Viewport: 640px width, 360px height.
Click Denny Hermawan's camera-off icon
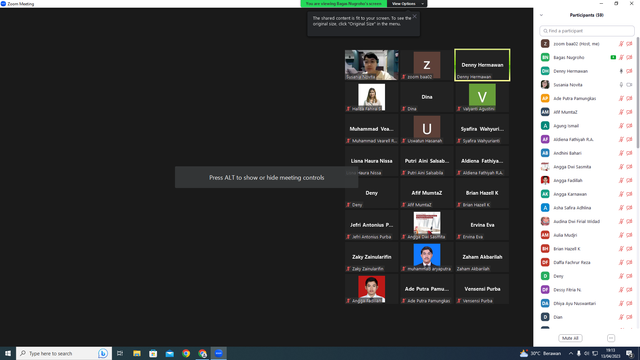[629, 71]
